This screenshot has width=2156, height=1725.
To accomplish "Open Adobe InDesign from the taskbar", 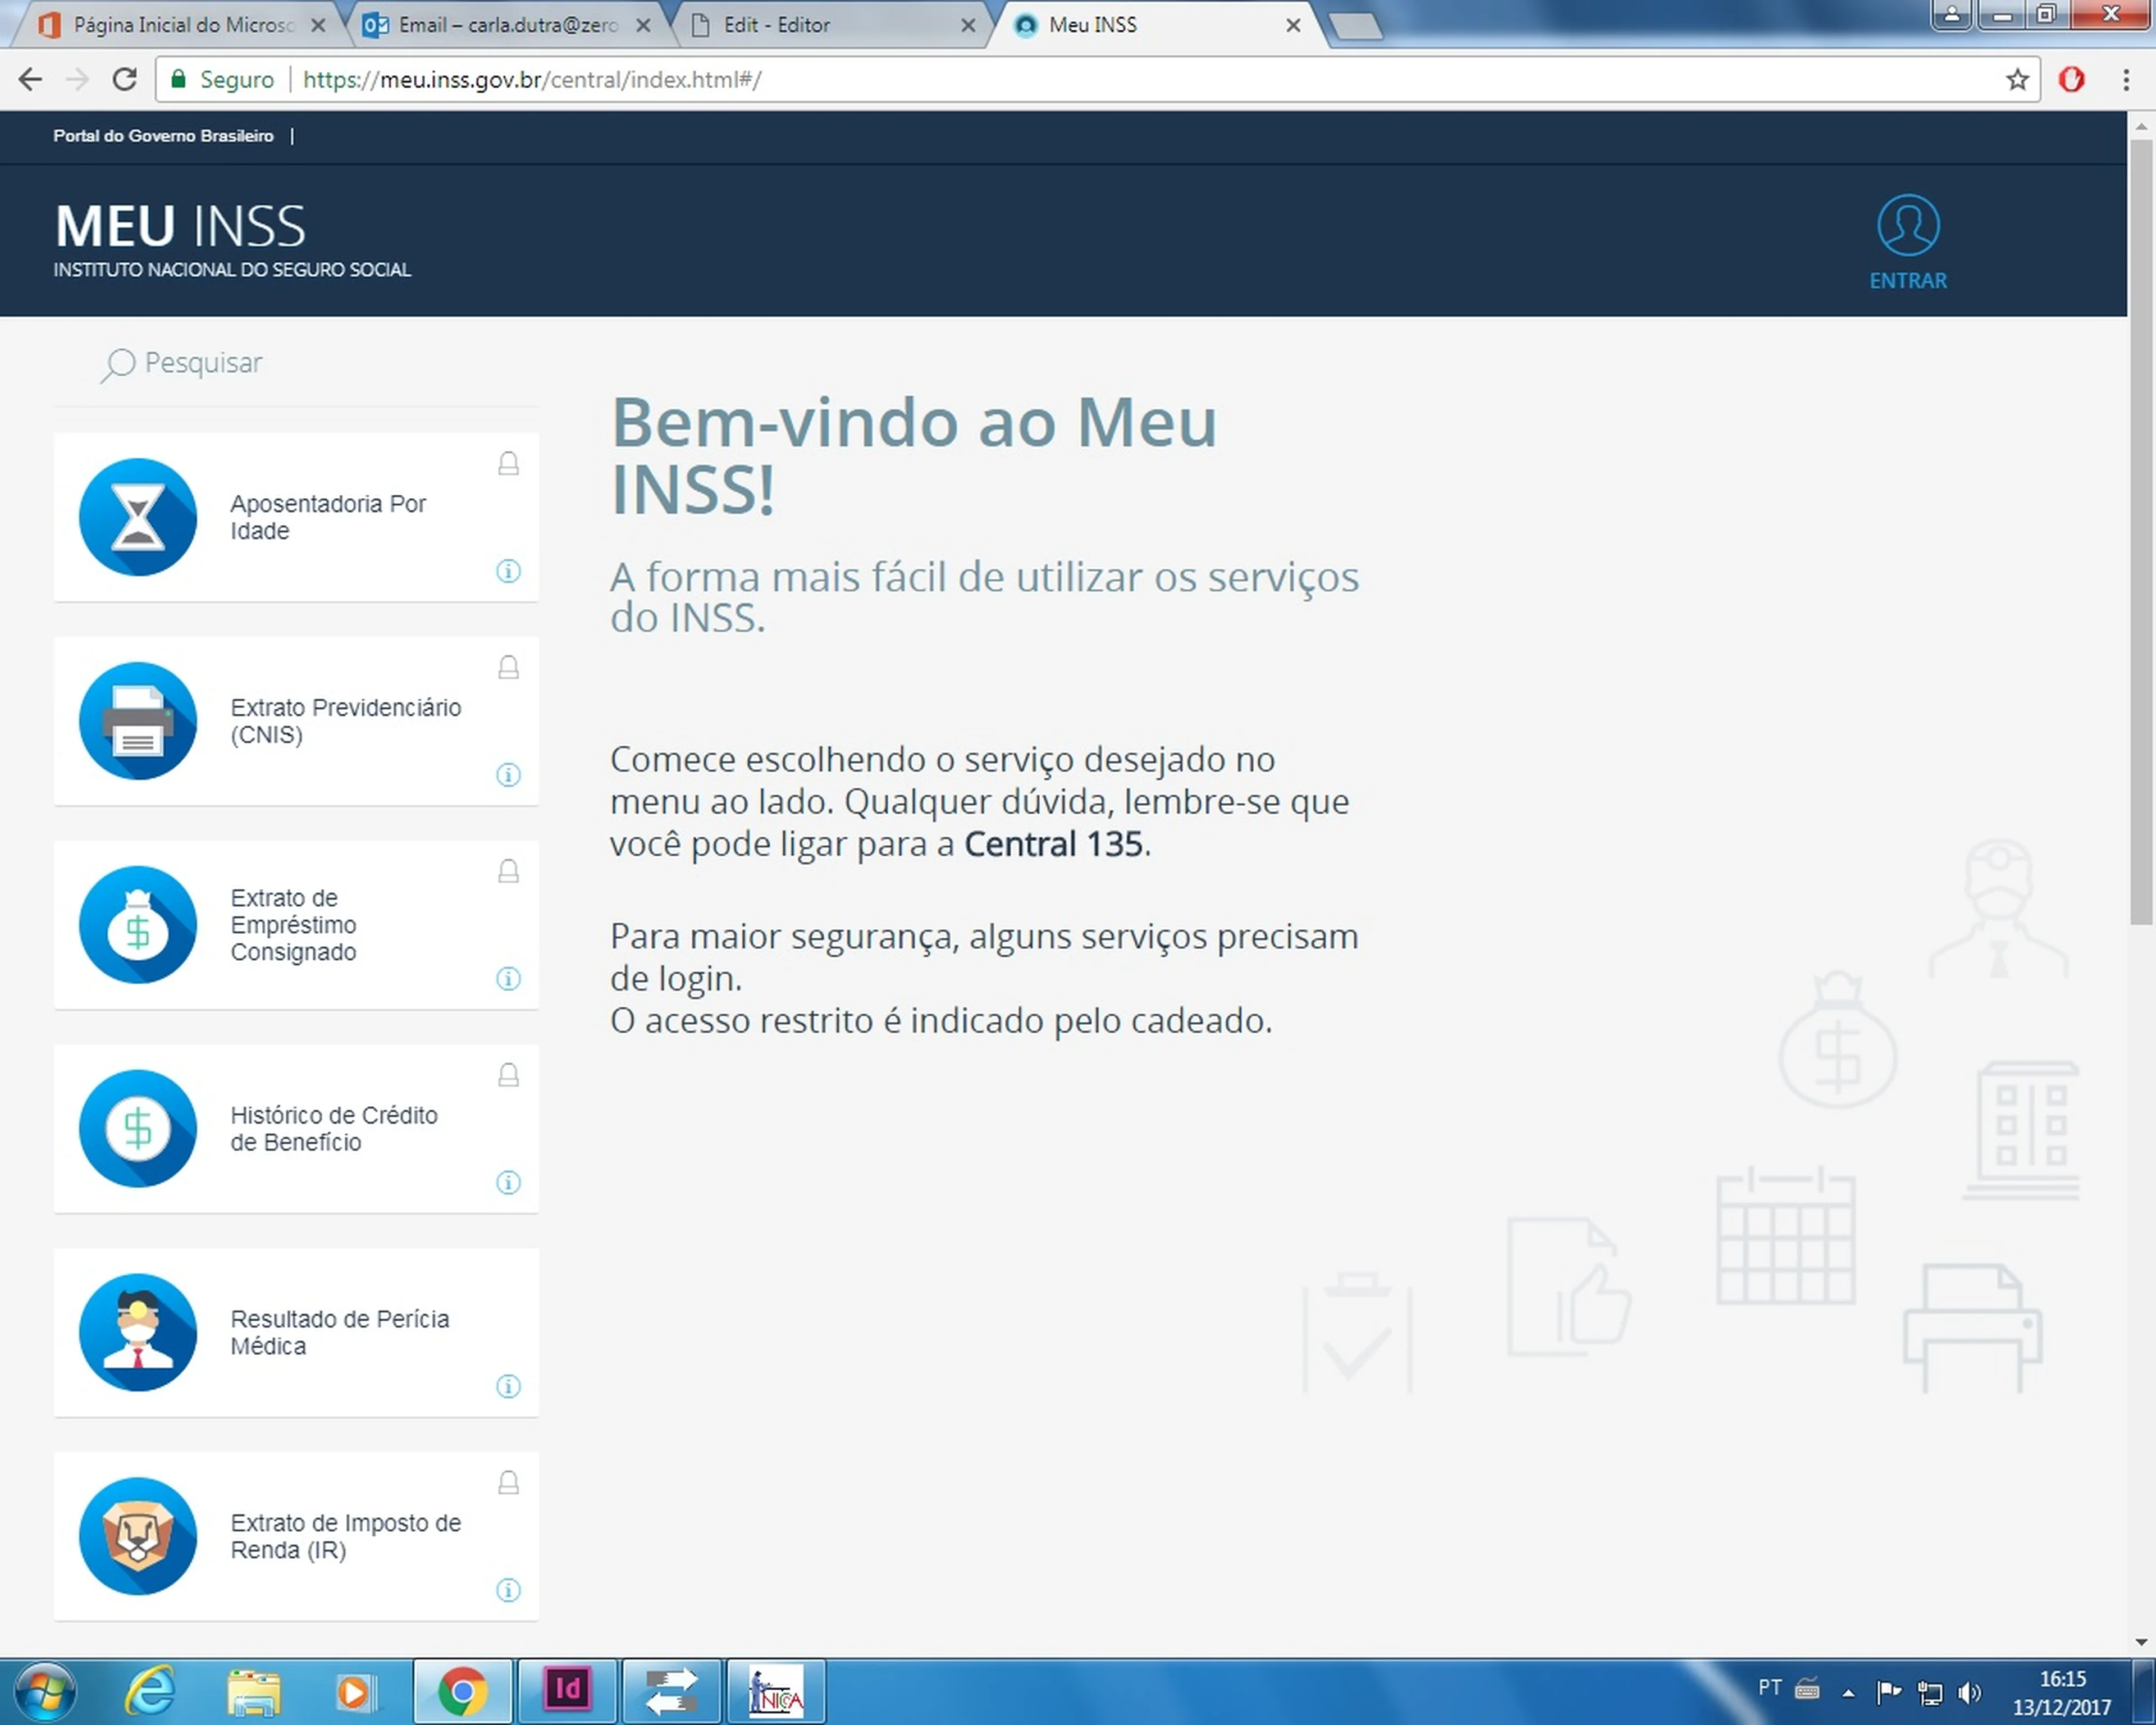I will [567, 1690].
